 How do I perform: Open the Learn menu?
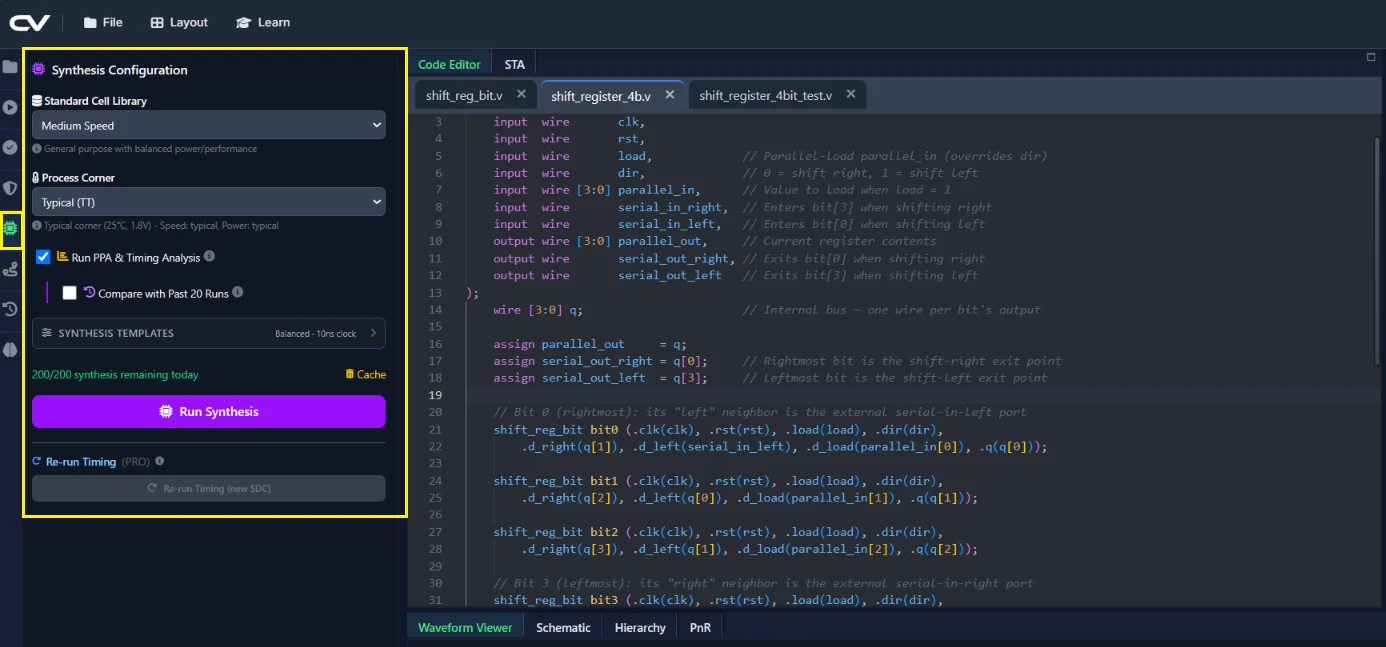tap(263, 22)
